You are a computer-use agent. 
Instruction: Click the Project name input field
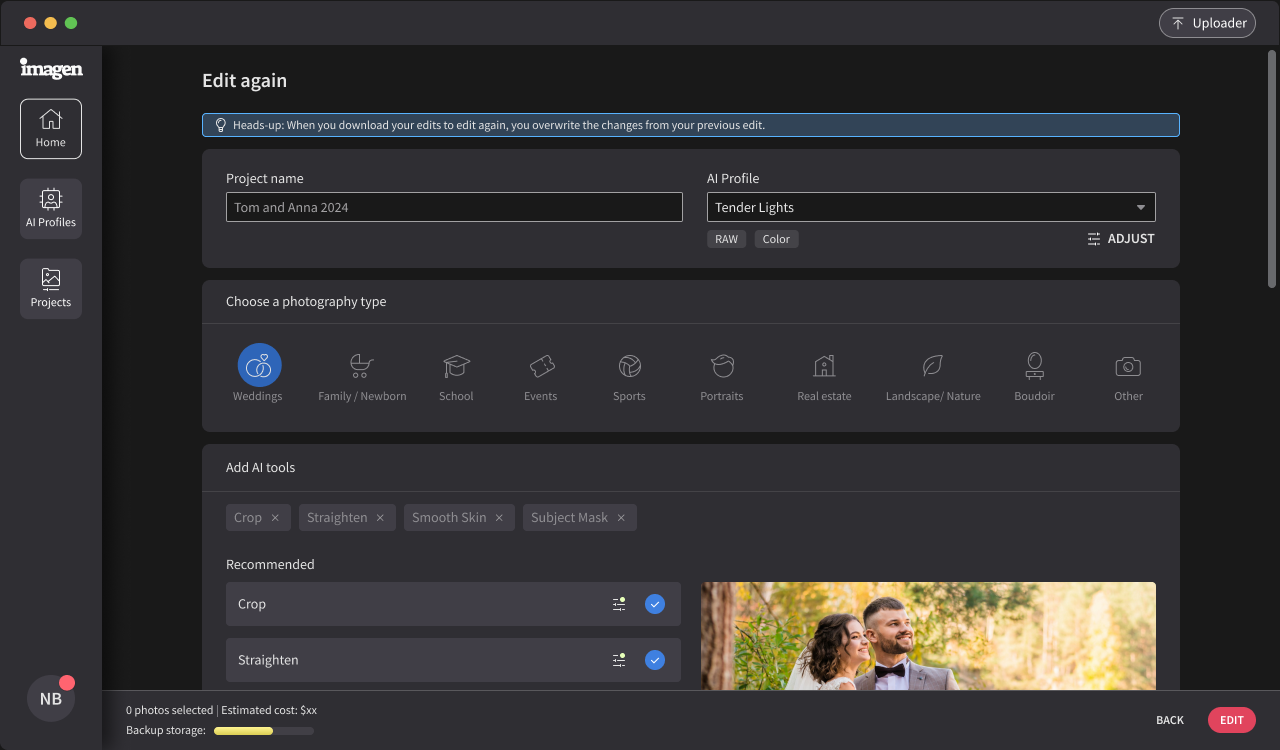click(454, 207)
